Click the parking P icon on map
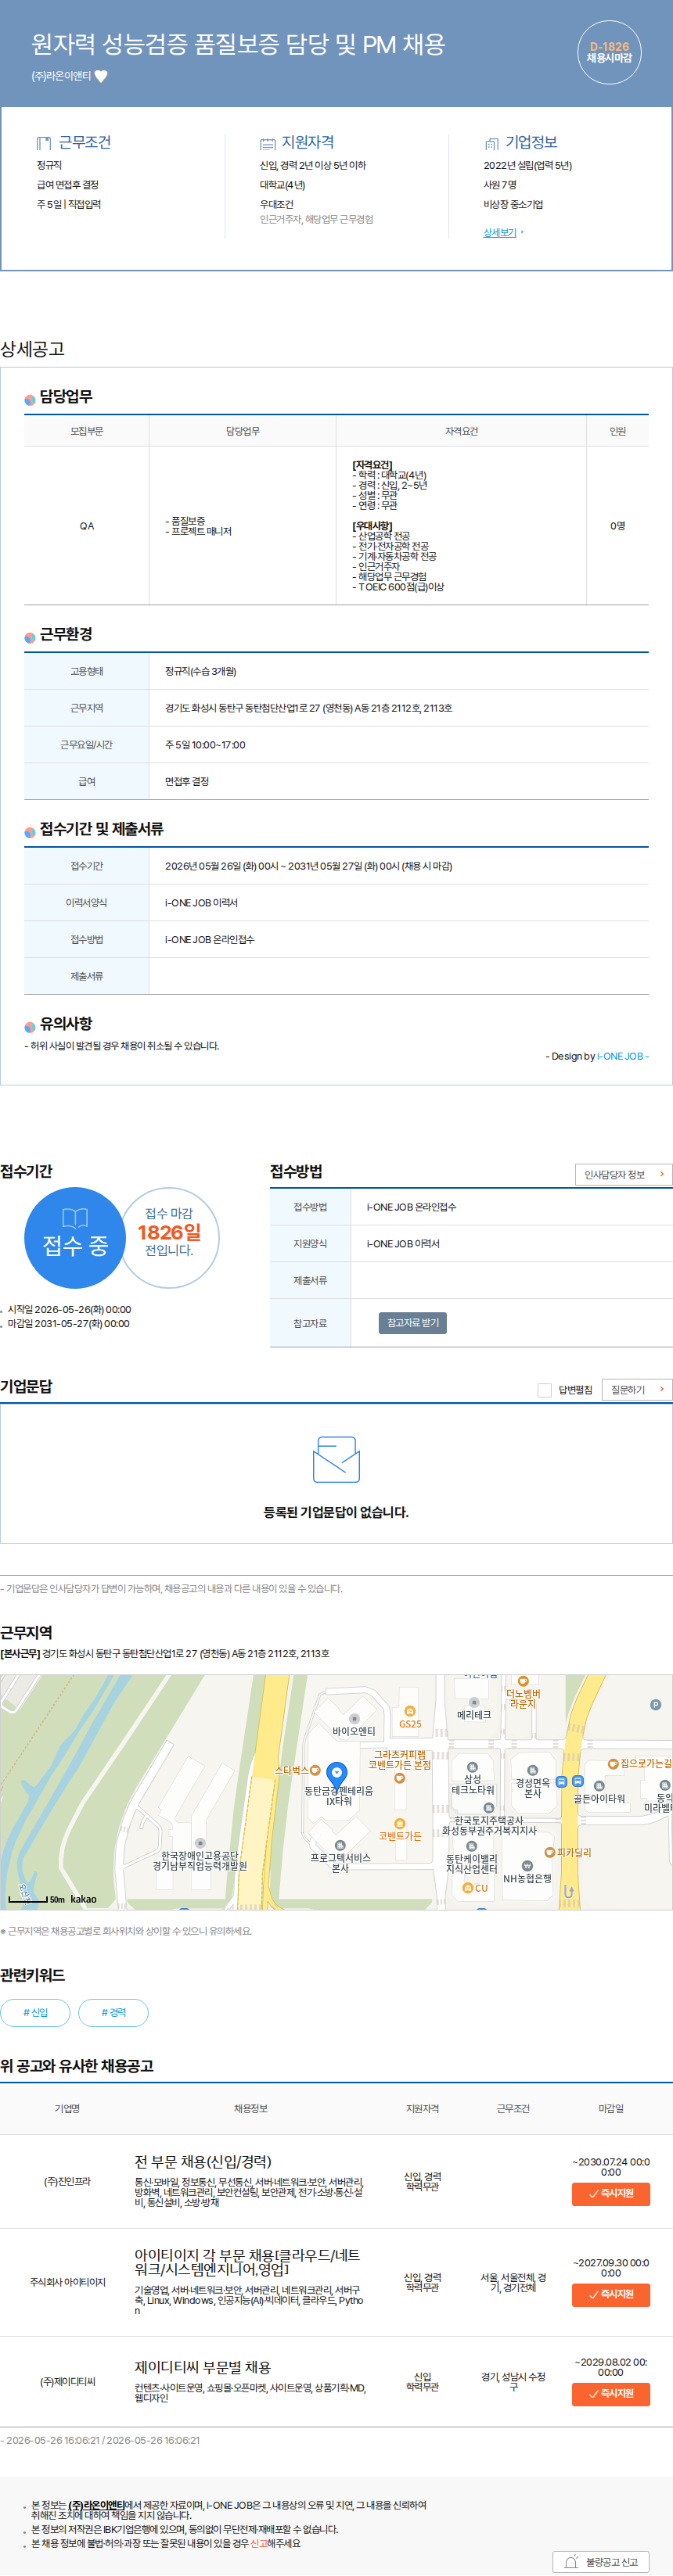The image size is (673, 2576). pyautogui.click(x=656, y=1705)
